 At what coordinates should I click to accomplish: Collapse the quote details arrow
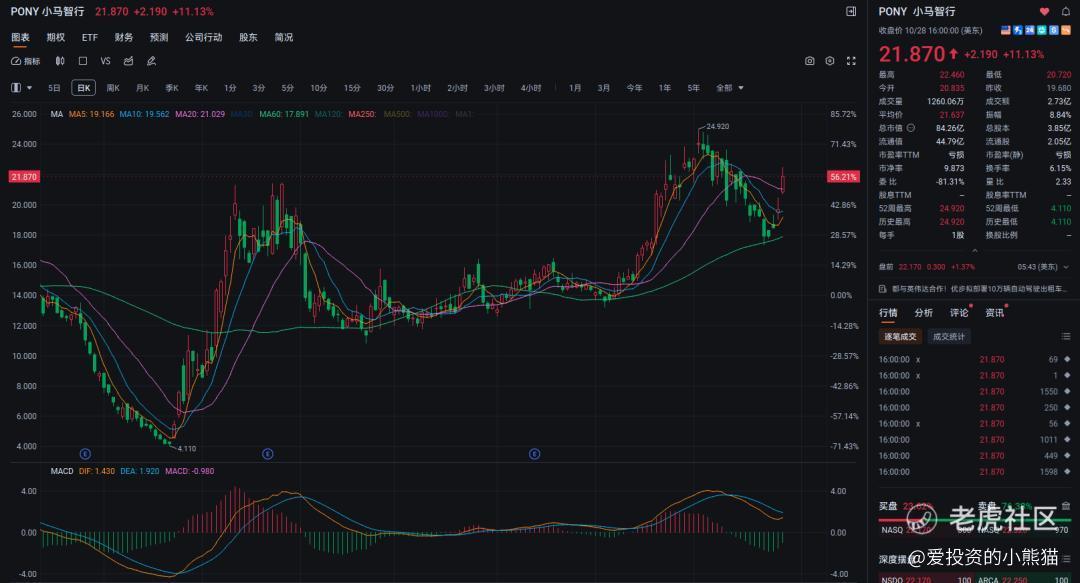pyautogui.click(x=974, y=250)
